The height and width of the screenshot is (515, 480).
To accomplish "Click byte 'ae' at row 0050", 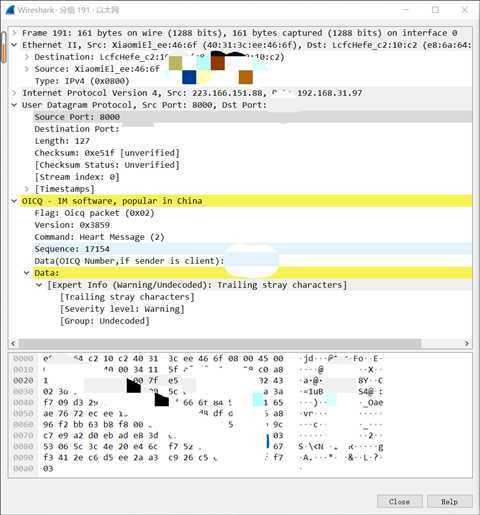I will pos(48,413).
